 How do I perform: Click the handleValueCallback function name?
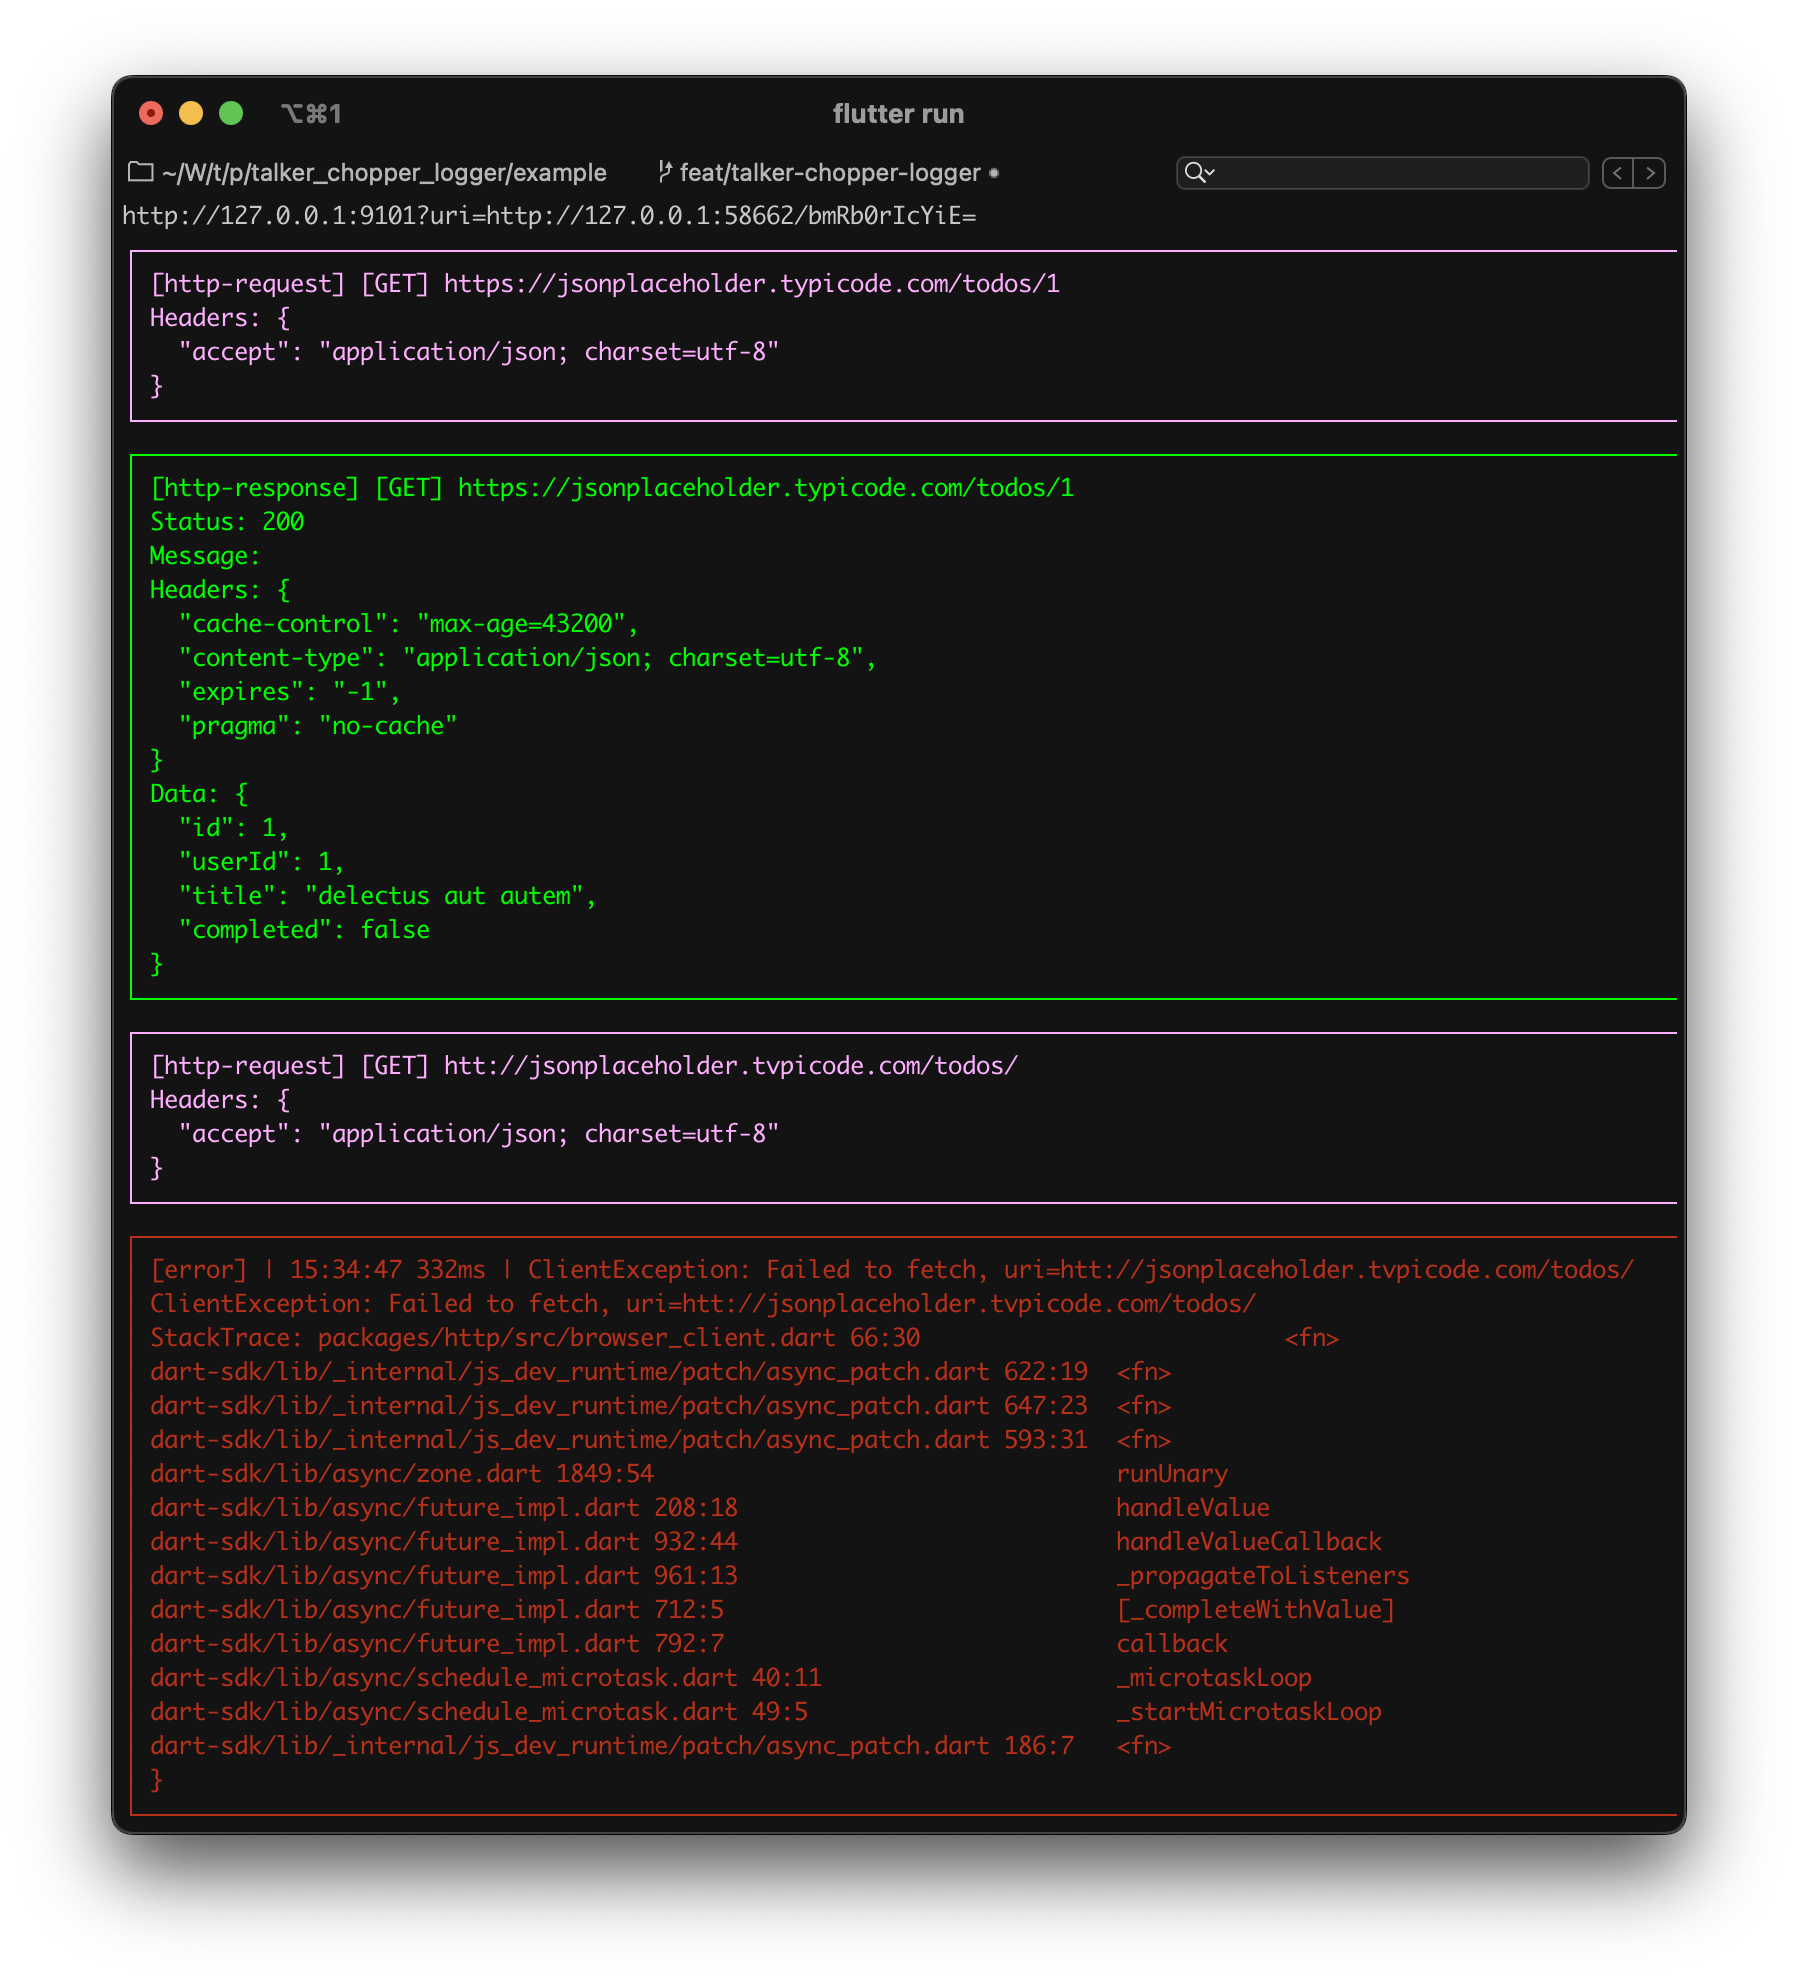click(1249, 1542)
